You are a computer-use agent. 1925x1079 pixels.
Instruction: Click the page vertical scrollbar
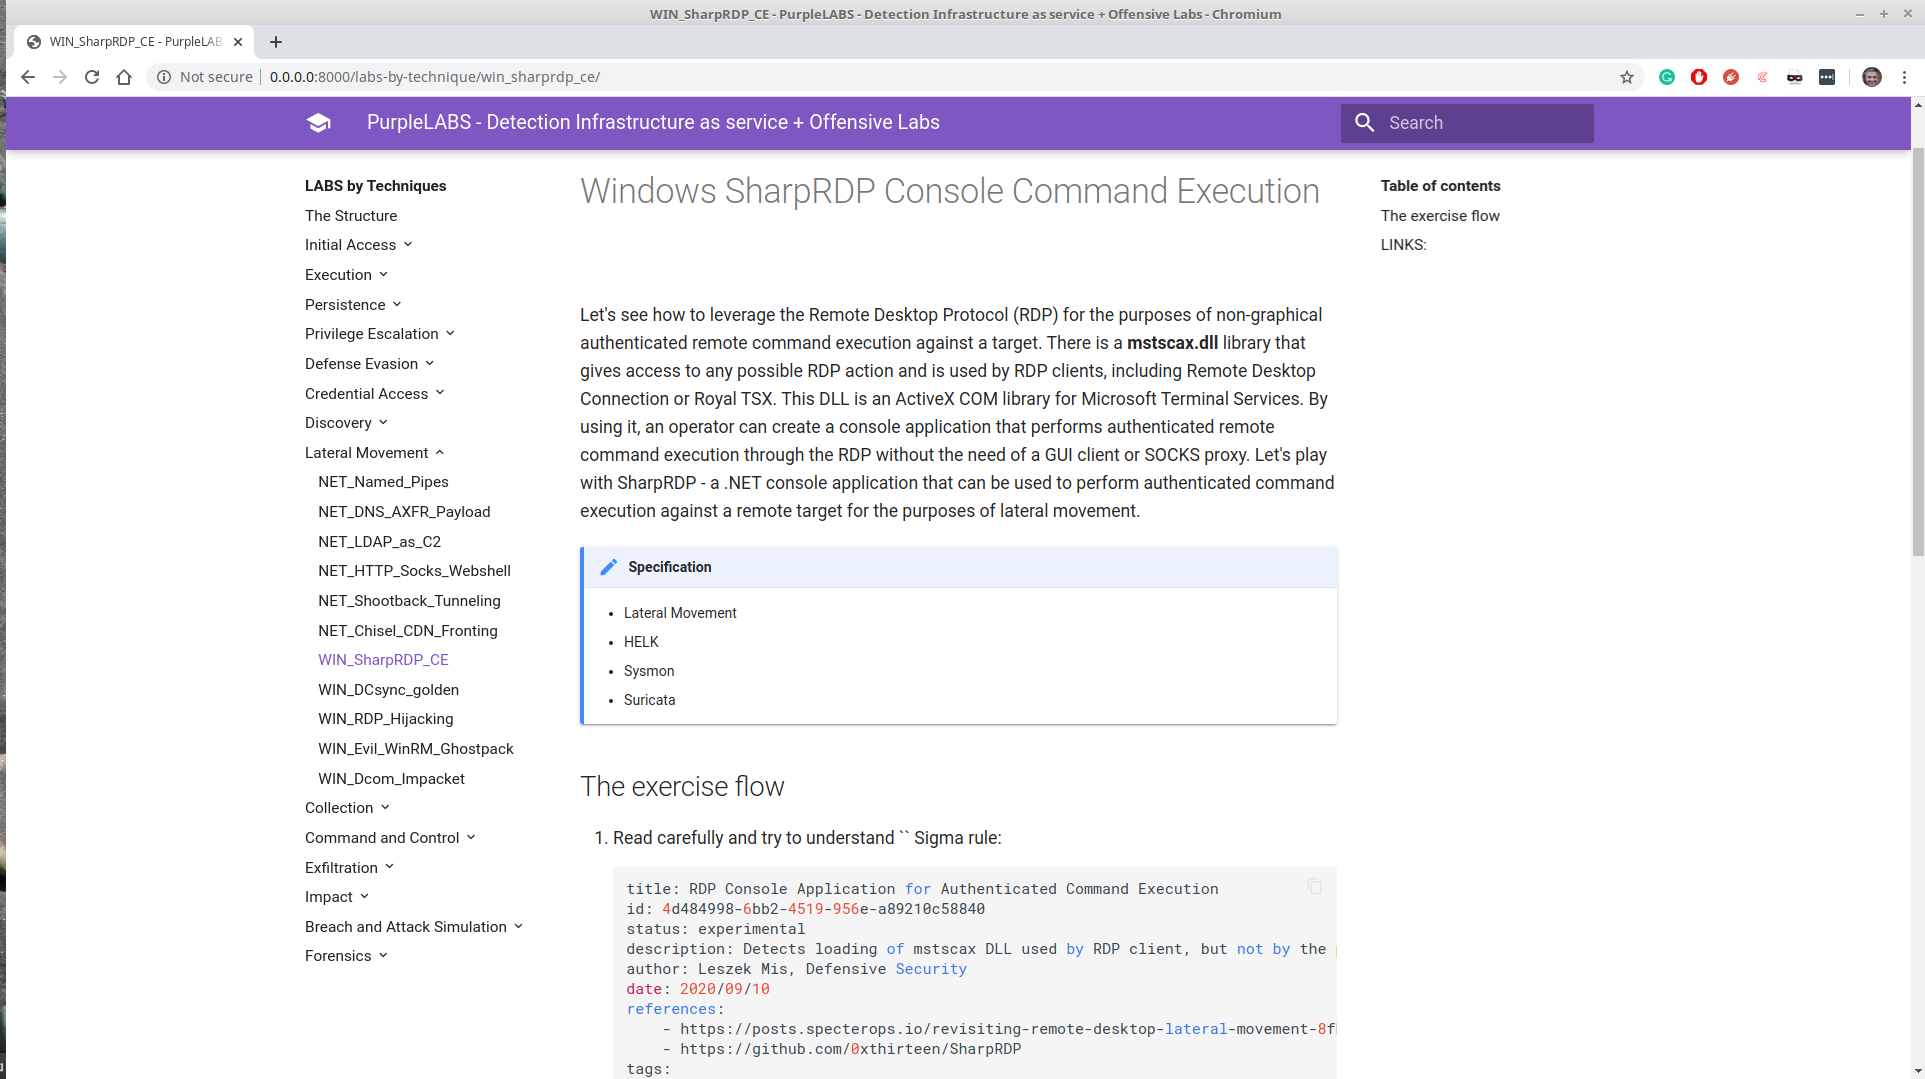click(1918, 350)
